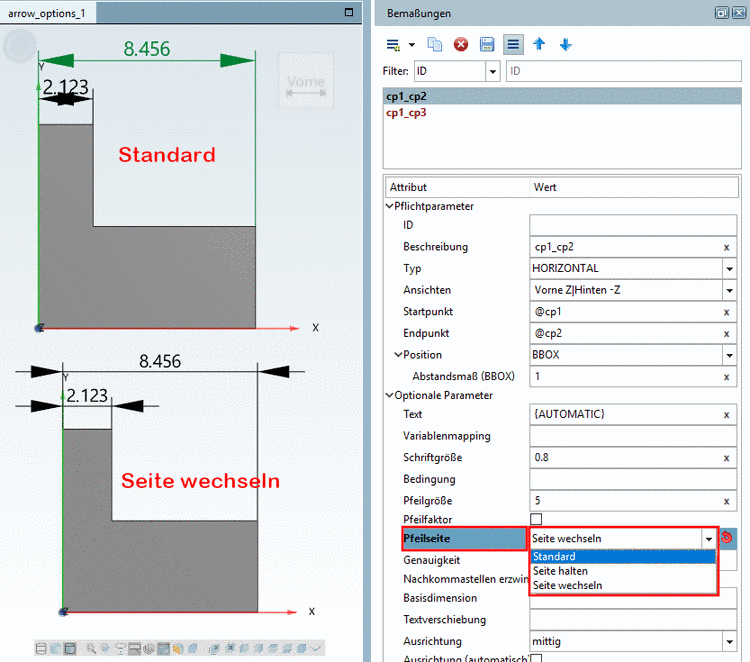Click the red delete dimension icon
750x662 pixels.
[x=461, y=44]
